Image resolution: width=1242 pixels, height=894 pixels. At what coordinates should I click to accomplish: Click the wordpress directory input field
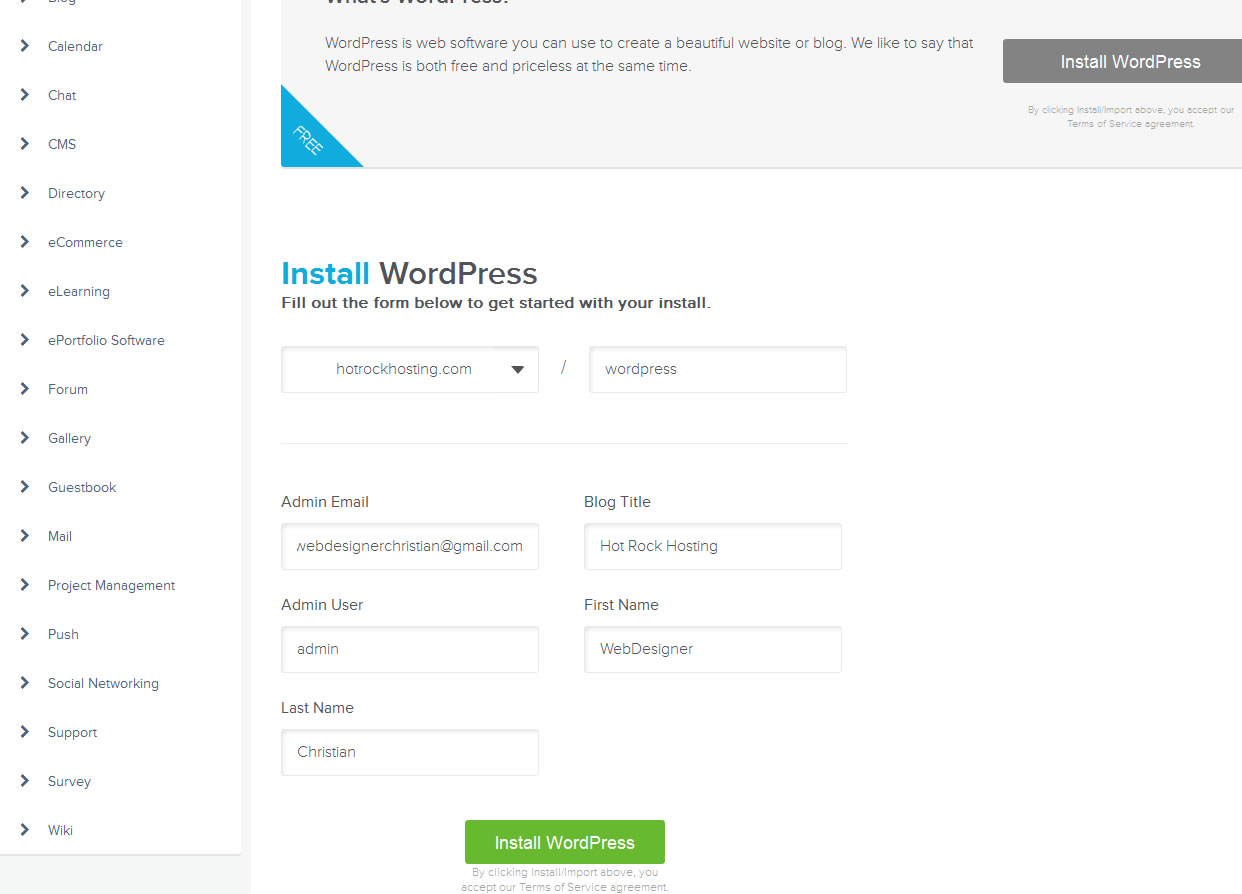718,369
